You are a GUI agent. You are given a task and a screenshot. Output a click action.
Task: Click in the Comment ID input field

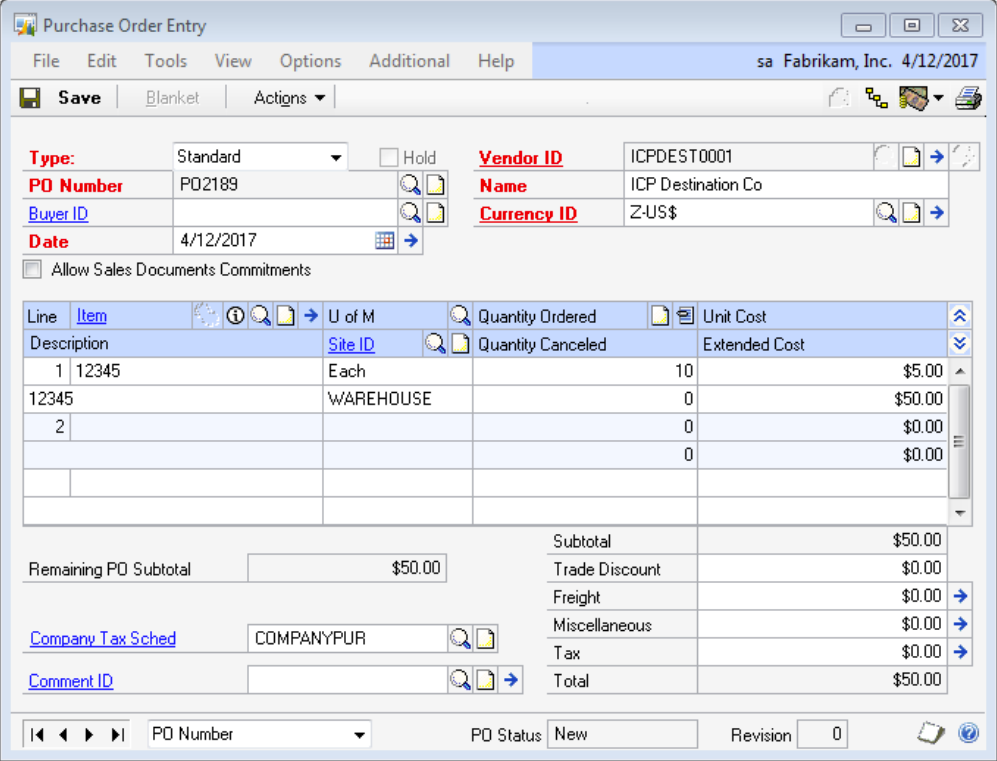pos(346,680)
